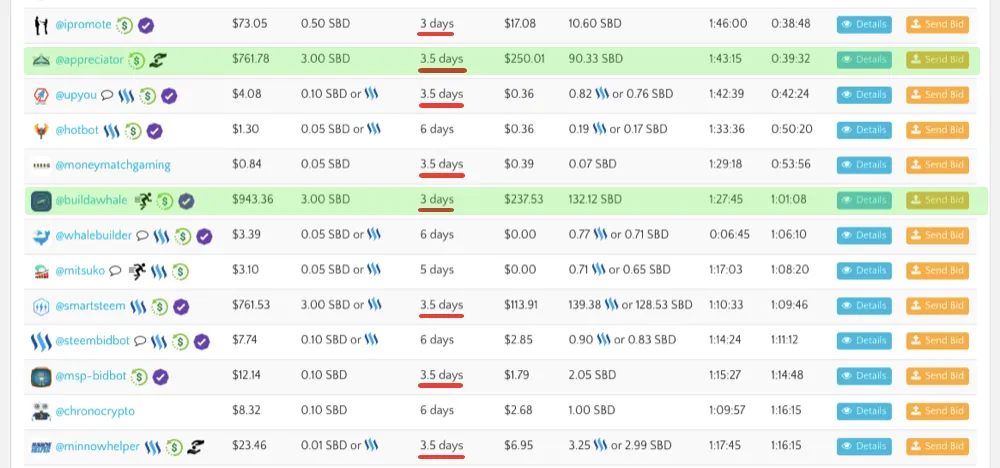This screenshot has height=468, width=1000.
Task: Click the @appreciator avatar icon
Action: 41,61
